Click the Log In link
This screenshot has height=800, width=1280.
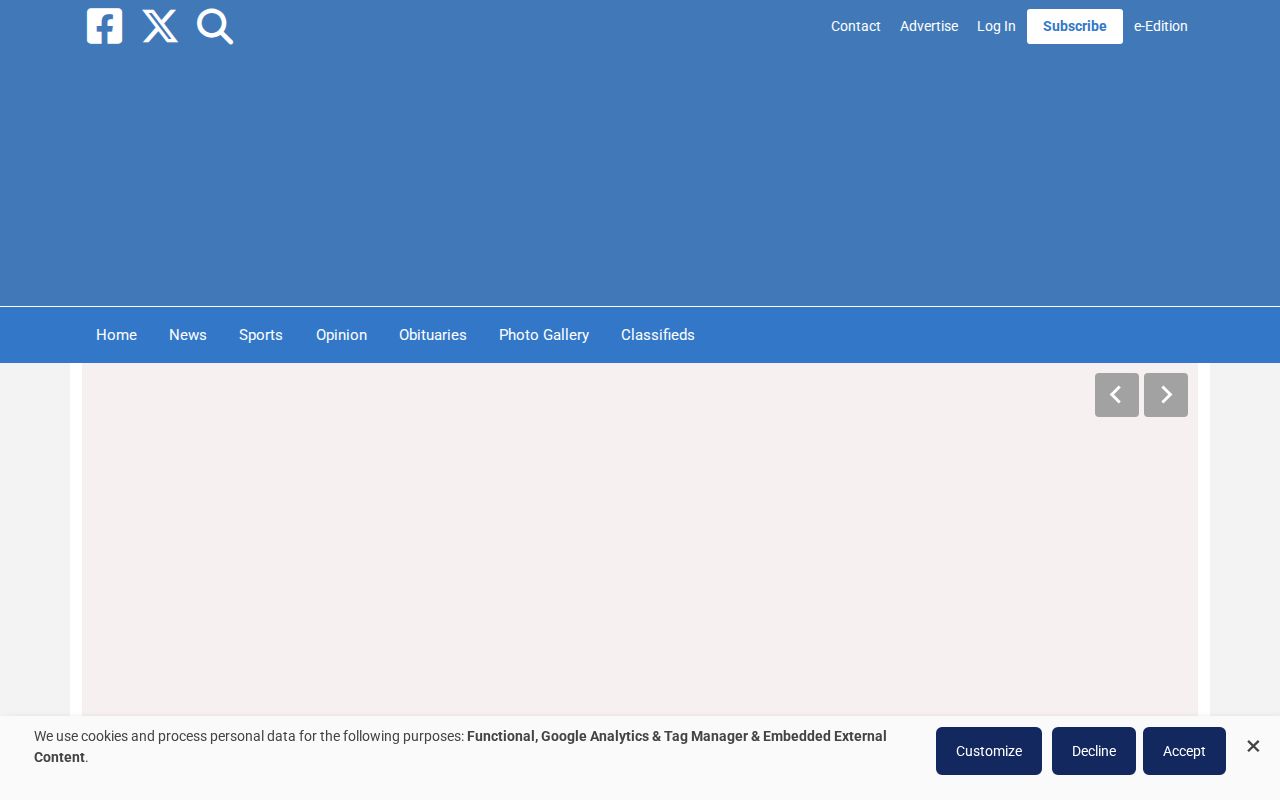[996, 26]
